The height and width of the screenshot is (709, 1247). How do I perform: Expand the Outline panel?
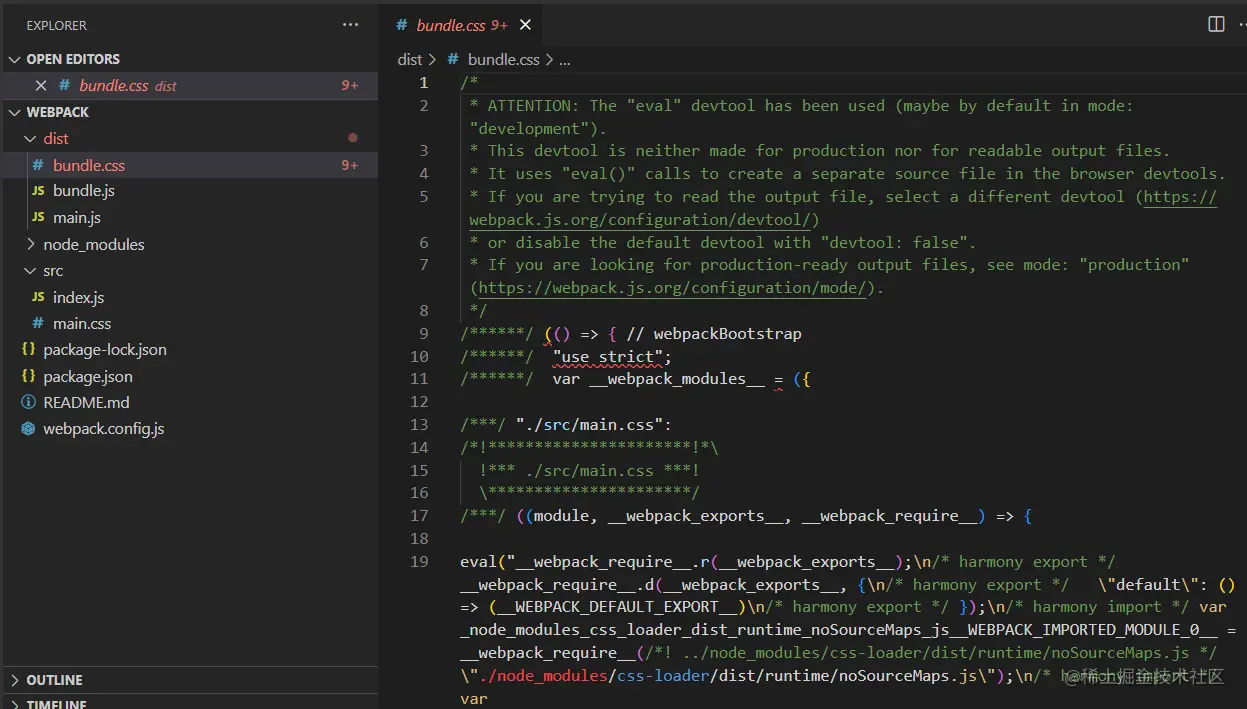pyautogui.click(x=14, y=680)
